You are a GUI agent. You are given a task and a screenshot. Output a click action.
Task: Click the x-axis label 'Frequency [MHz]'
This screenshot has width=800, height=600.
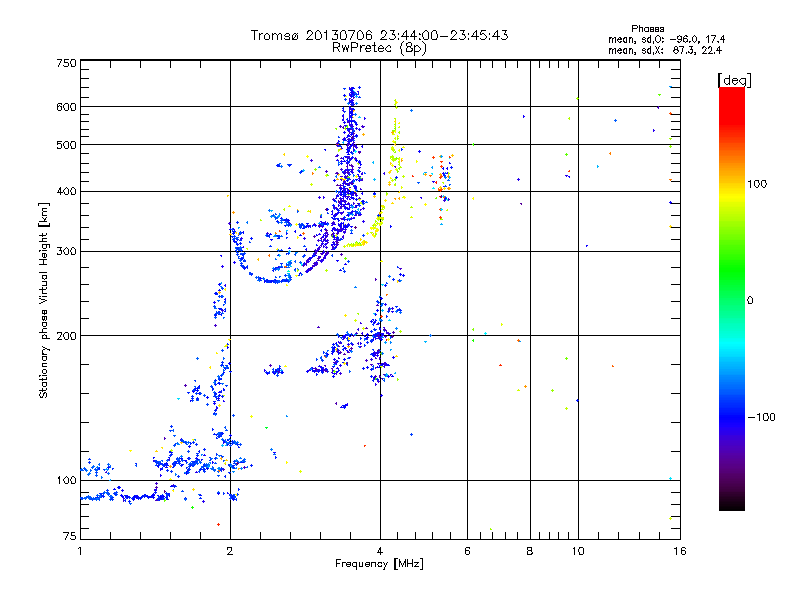coord(379,564)
